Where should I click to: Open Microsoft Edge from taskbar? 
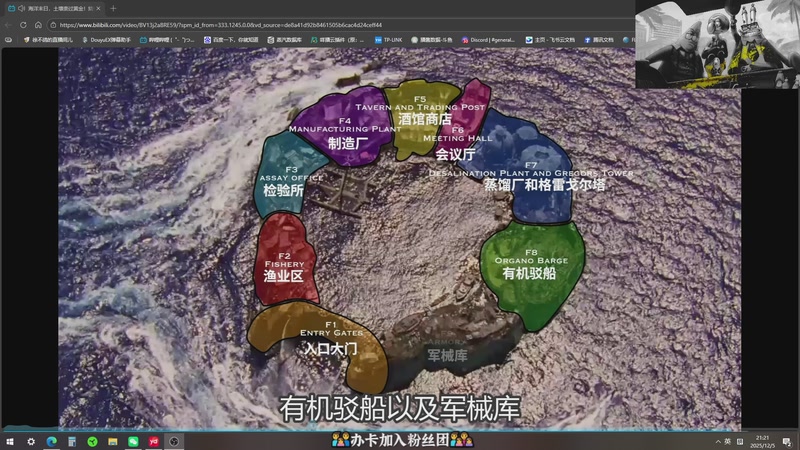(x=52, y=441)
